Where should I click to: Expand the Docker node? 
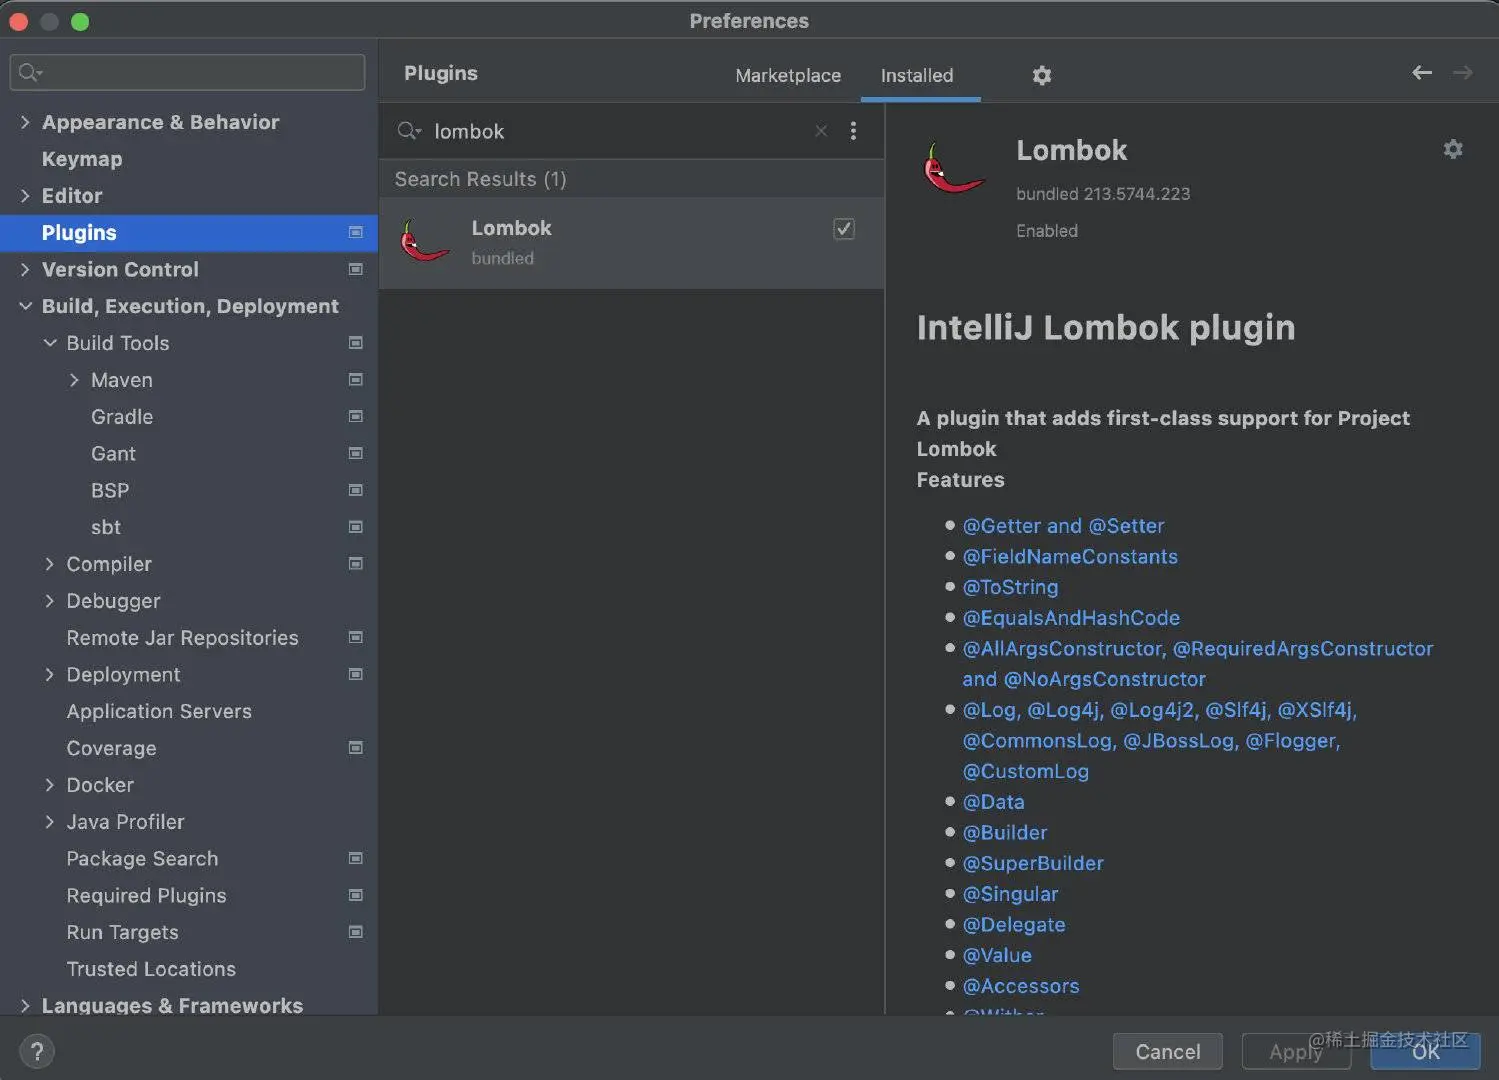click(x=50, y=785)
